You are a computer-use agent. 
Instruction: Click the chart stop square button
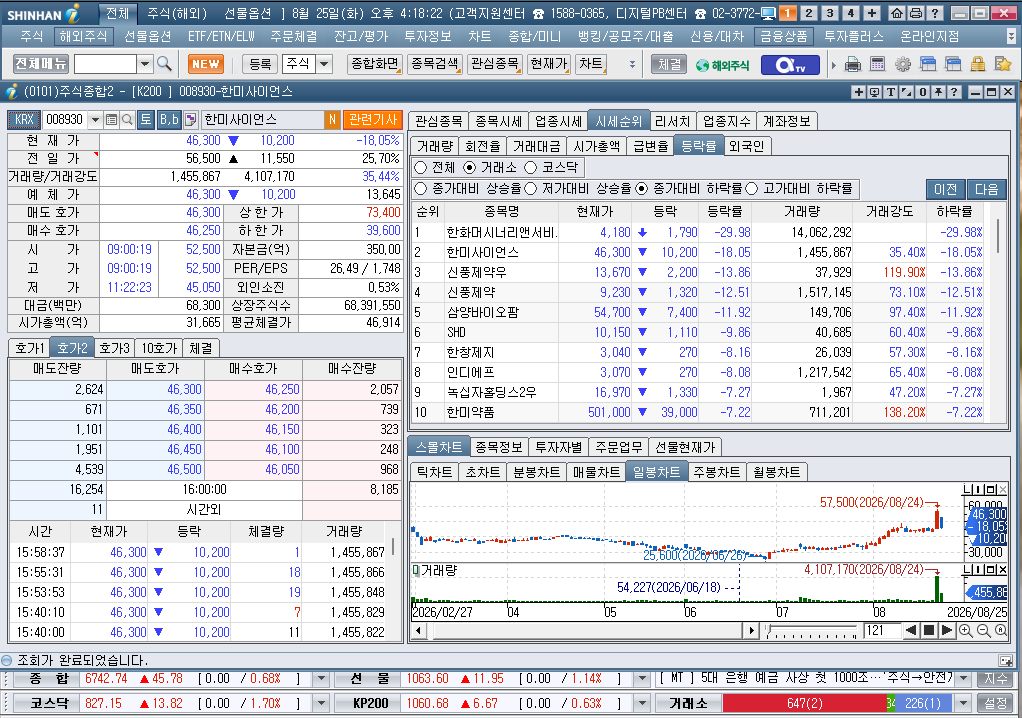(929, 630)
